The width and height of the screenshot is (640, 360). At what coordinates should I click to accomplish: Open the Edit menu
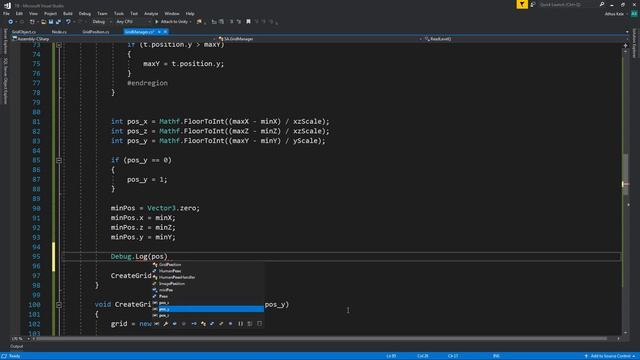coord(19,13)
